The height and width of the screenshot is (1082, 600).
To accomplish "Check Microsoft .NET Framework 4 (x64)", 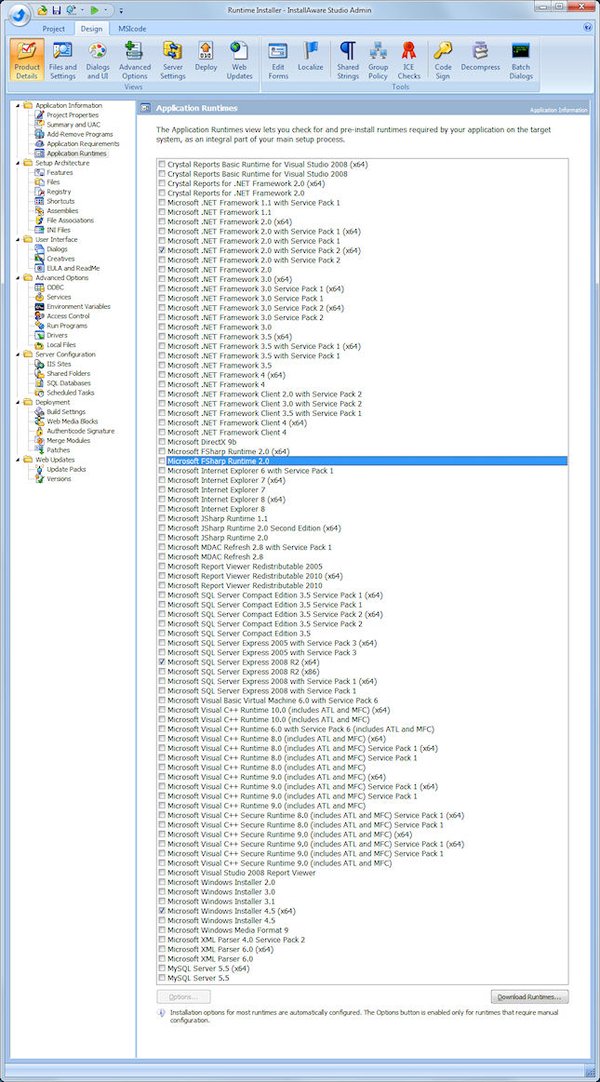I will click(162, 375).
